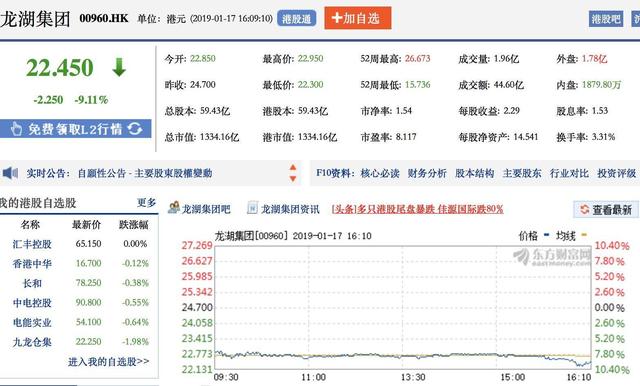Open 香港中华 in watchlist
Image resolution: width=640 pixels, height=386 pixels.
(32, 264)
